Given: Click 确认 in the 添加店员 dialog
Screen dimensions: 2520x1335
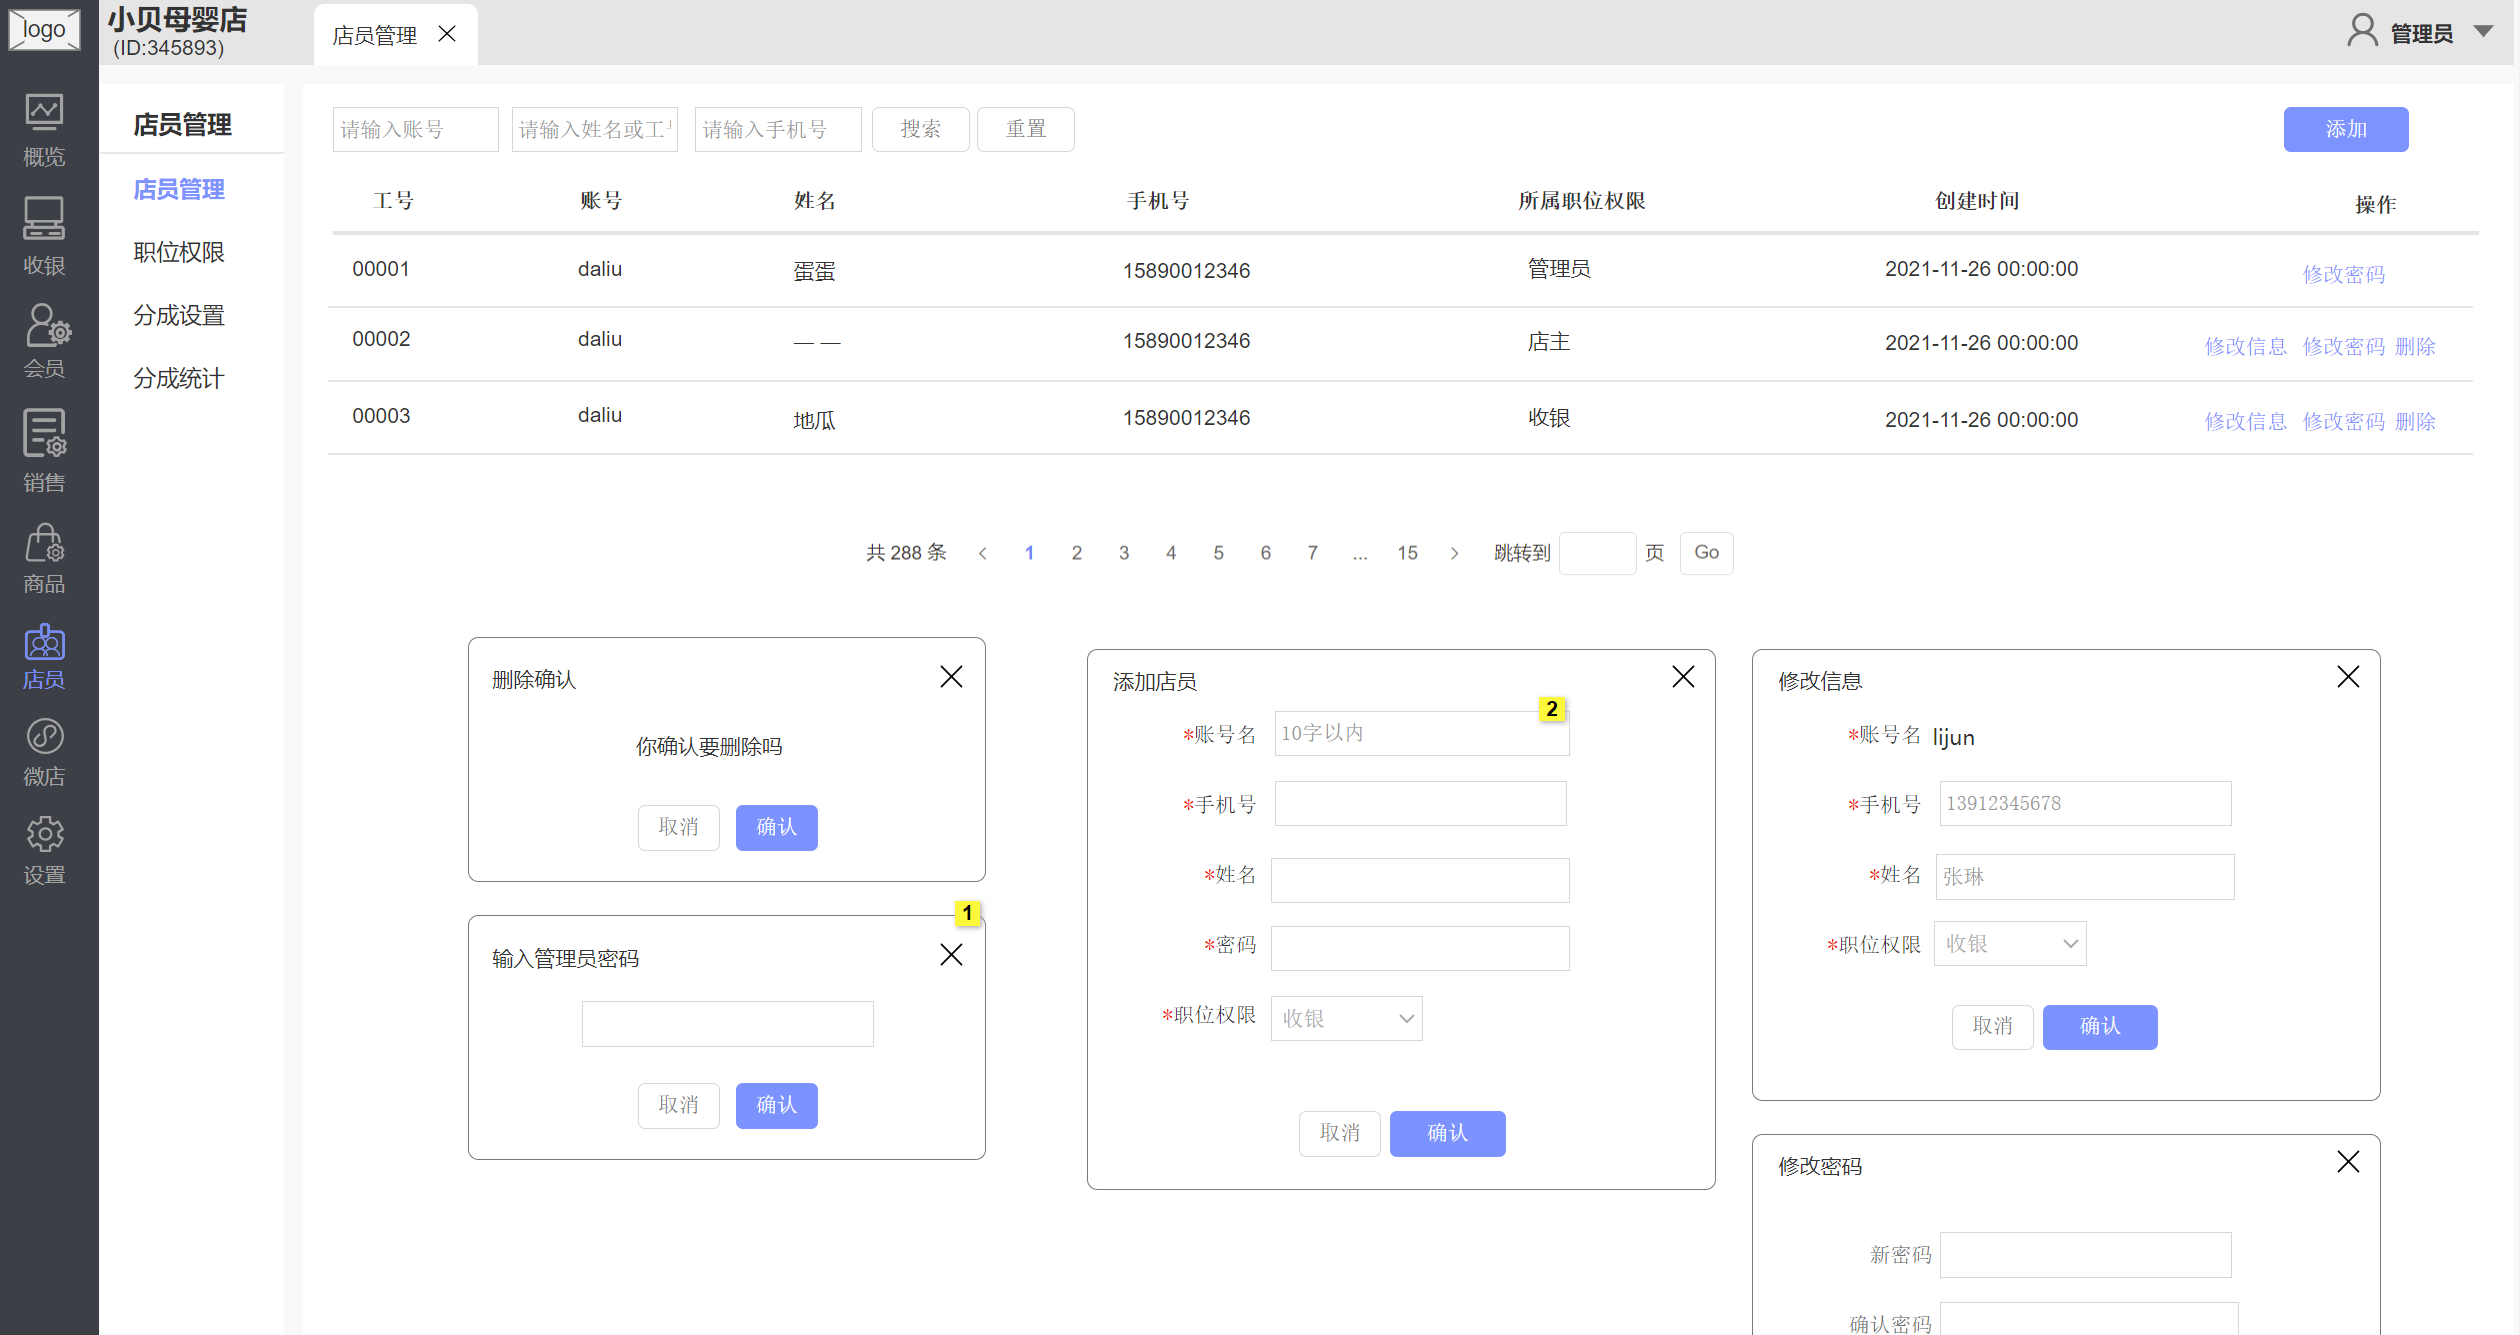Looking at the screenshot, I should (x=1447, y=1133).
